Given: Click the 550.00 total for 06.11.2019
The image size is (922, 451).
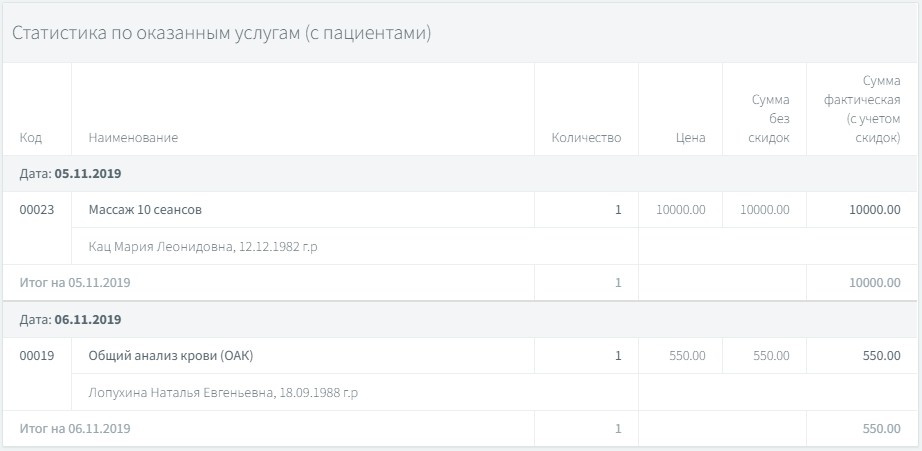Looking at the screenshot, I should pyautogui.click(x=881, y=429).
